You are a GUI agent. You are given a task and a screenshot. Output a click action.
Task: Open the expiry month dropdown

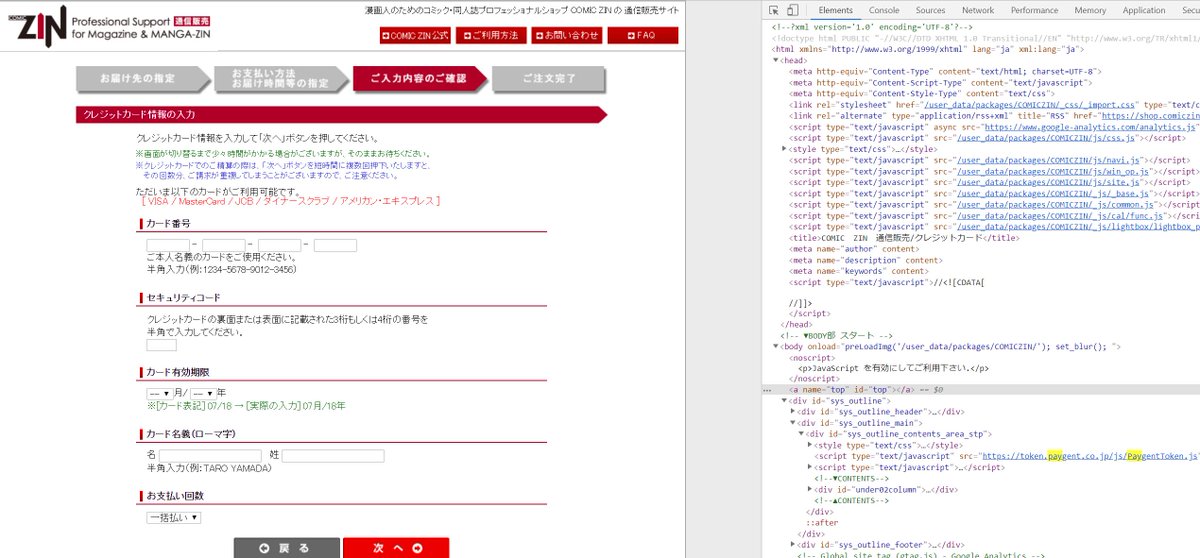159,392
